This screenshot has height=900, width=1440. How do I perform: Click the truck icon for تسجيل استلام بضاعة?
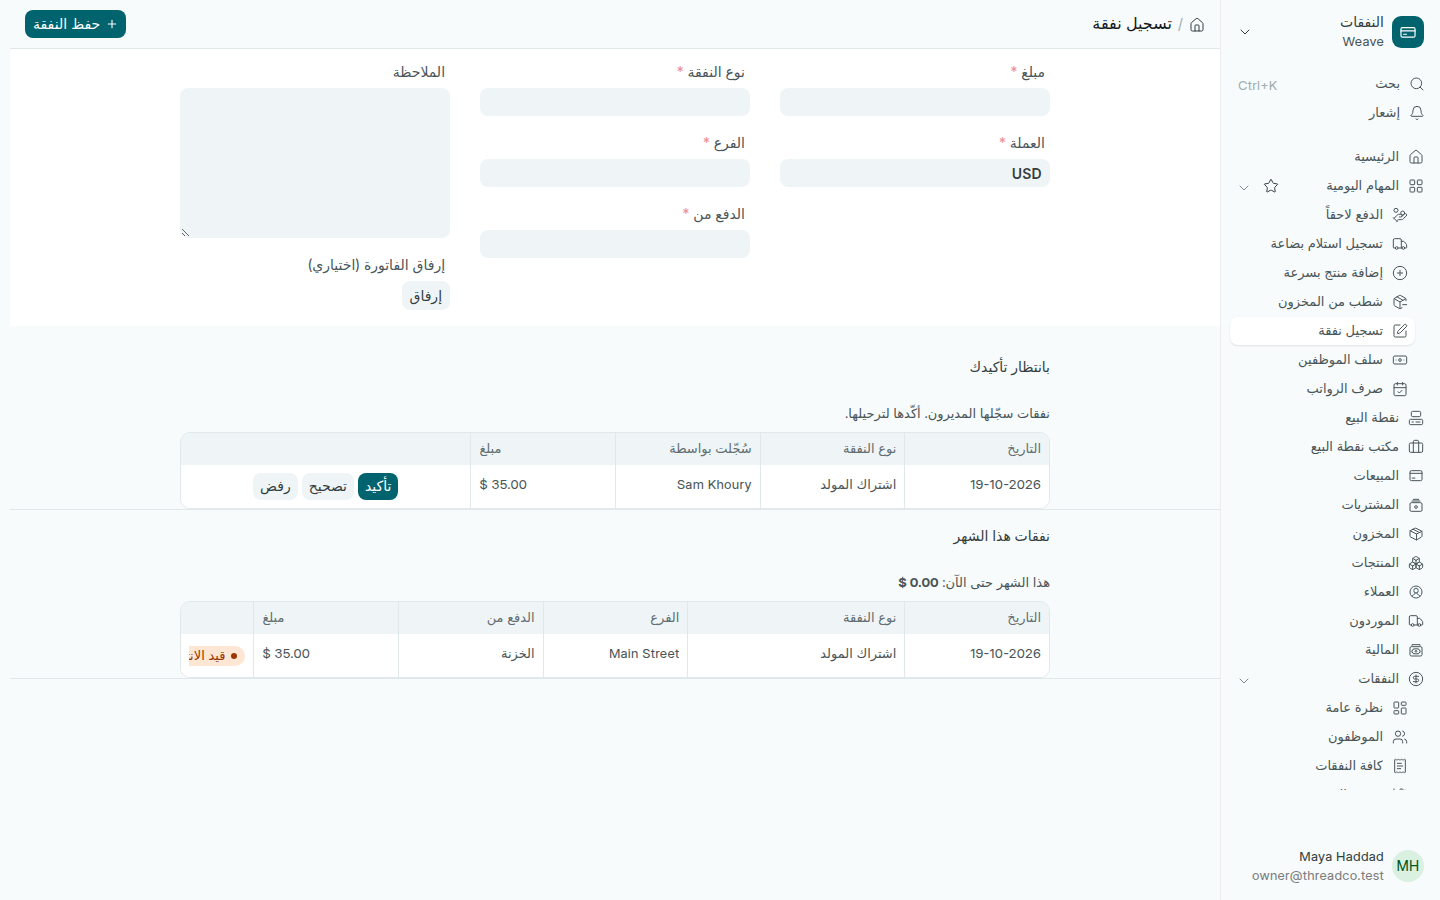(x=1400, y=244)
